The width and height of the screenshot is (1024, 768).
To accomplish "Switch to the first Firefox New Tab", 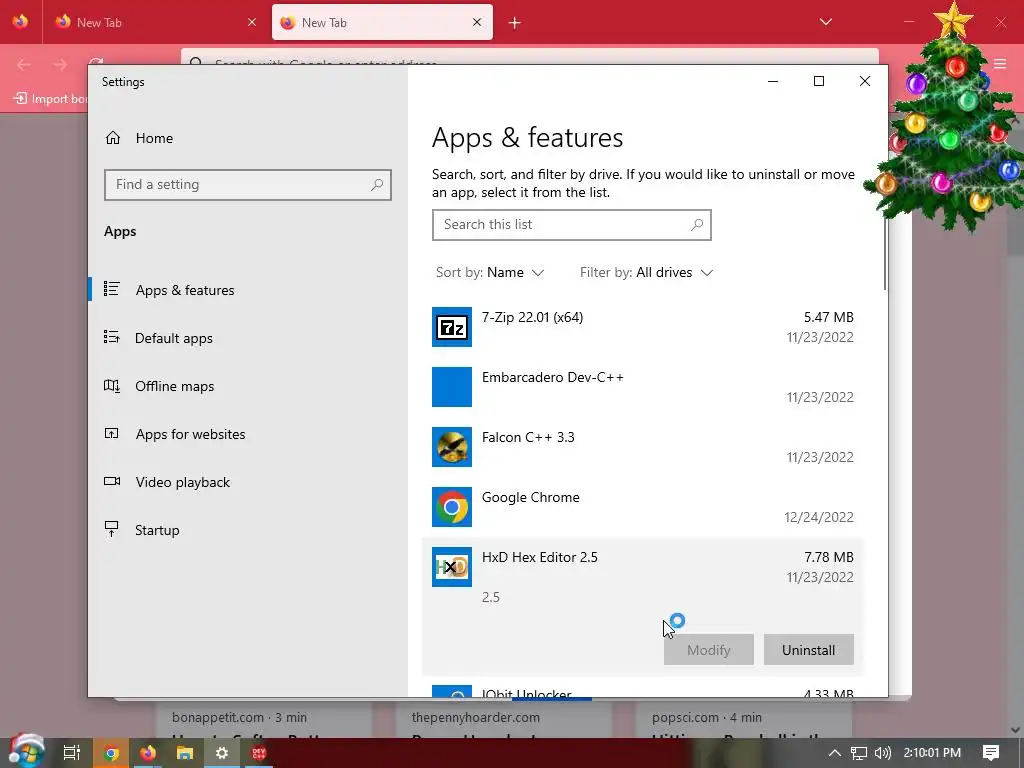I will click(x=155, y=22).
